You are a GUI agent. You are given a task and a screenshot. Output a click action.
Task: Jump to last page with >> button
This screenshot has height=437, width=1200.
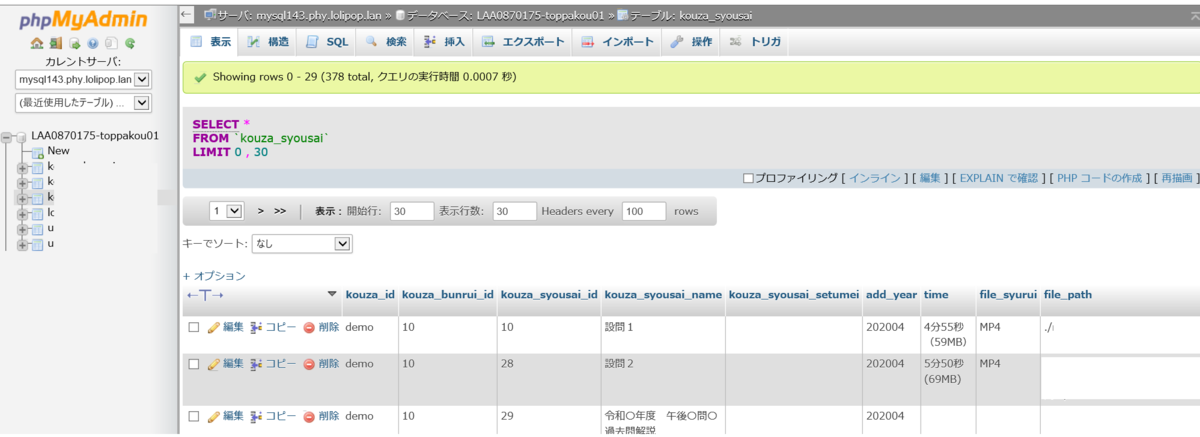tap(280, 211)
